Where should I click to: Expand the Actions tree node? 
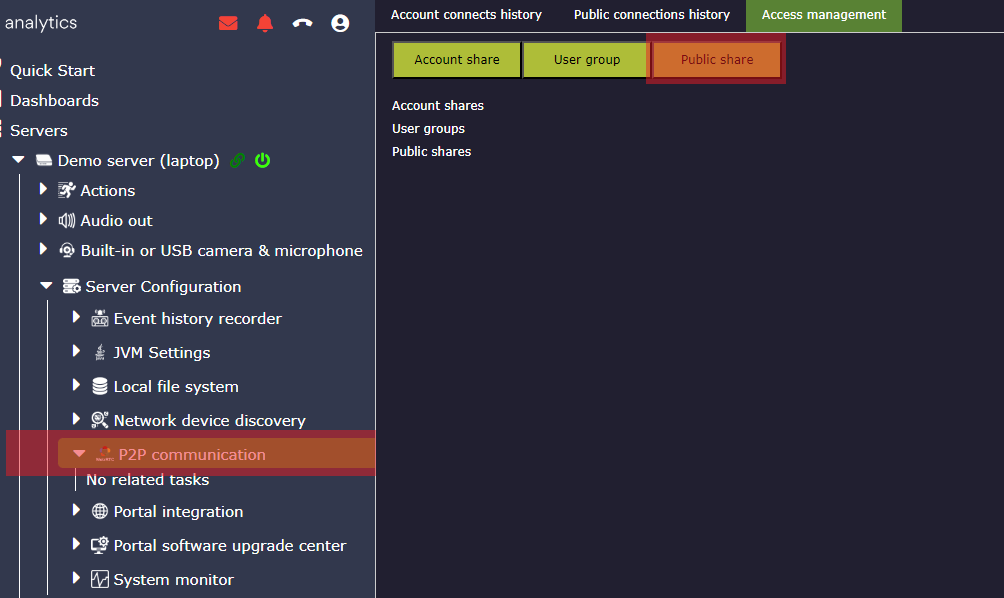click(43, 189)
